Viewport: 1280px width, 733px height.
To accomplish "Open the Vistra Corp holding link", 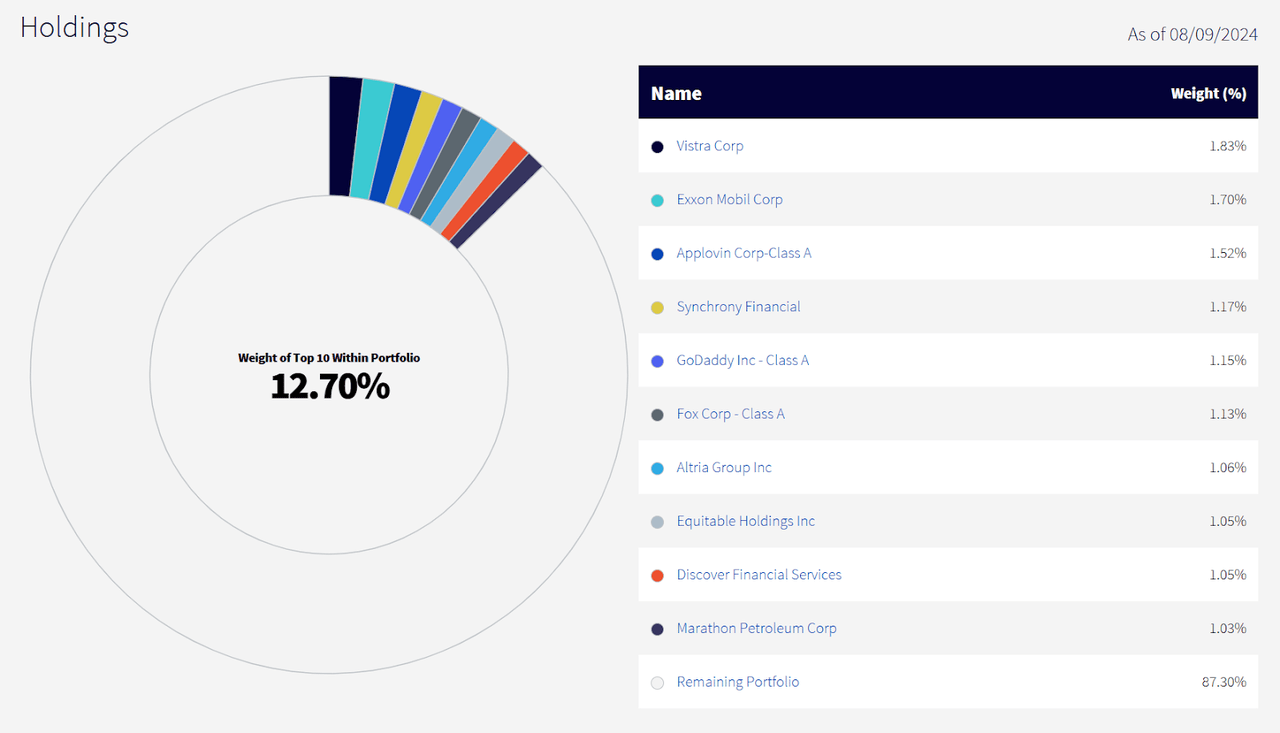I will (710, 146).
